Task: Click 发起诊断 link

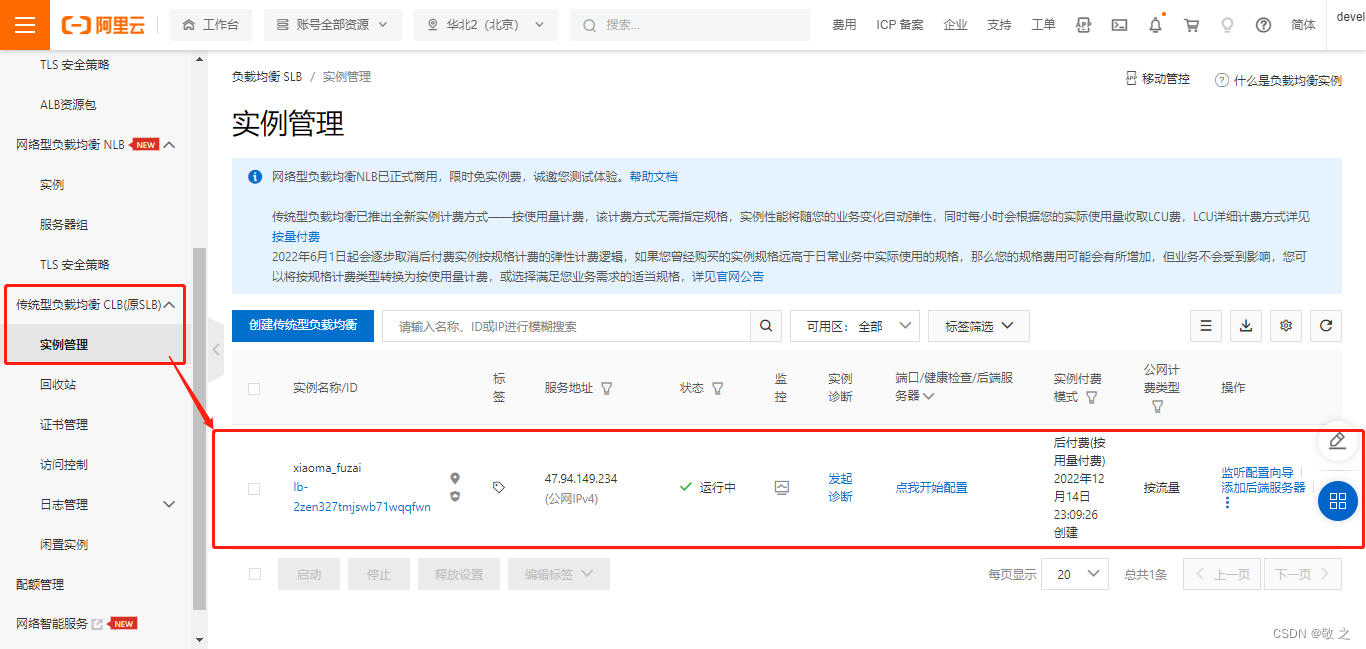Action: pos(840,488)
